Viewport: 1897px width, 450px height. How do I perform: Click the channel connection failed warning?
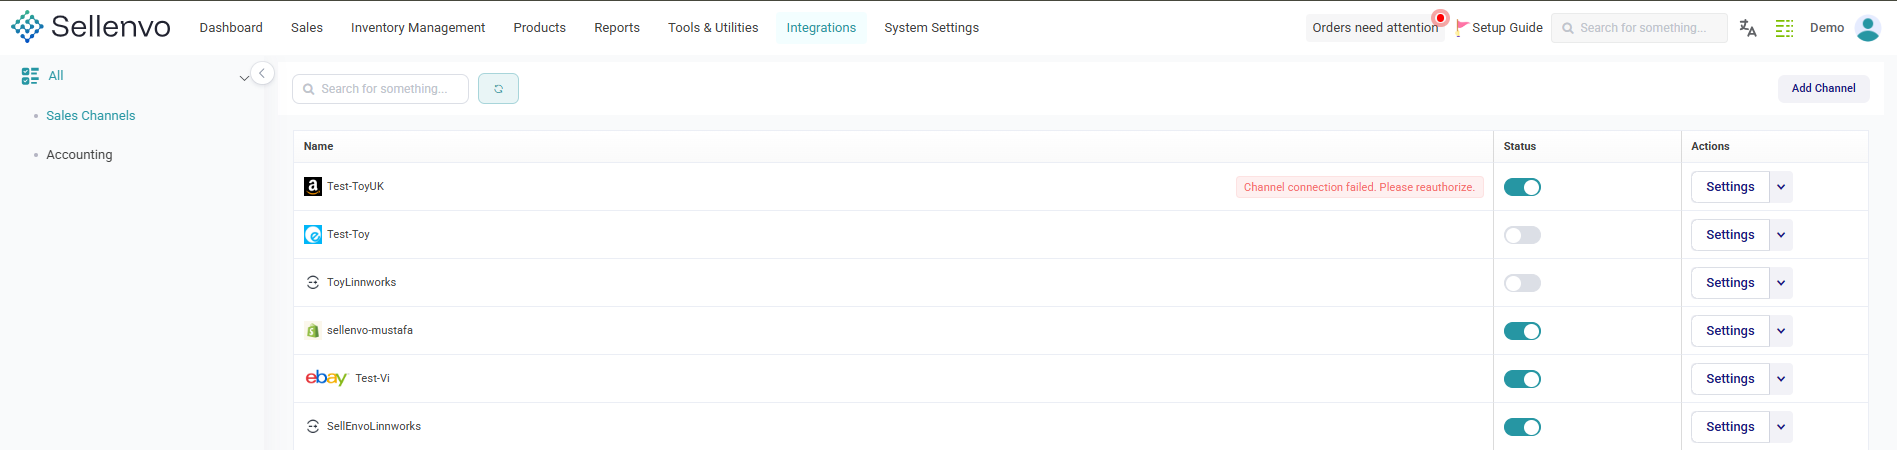coord(1359,187)
